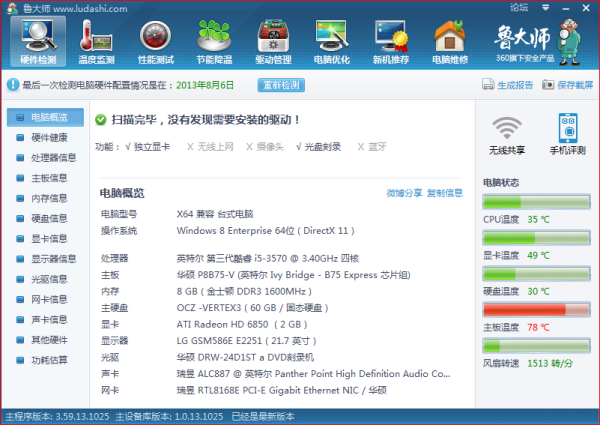Open the 电脑优化 optimization tool
This screenshot has width=600, height=425.
click(332, 42)
